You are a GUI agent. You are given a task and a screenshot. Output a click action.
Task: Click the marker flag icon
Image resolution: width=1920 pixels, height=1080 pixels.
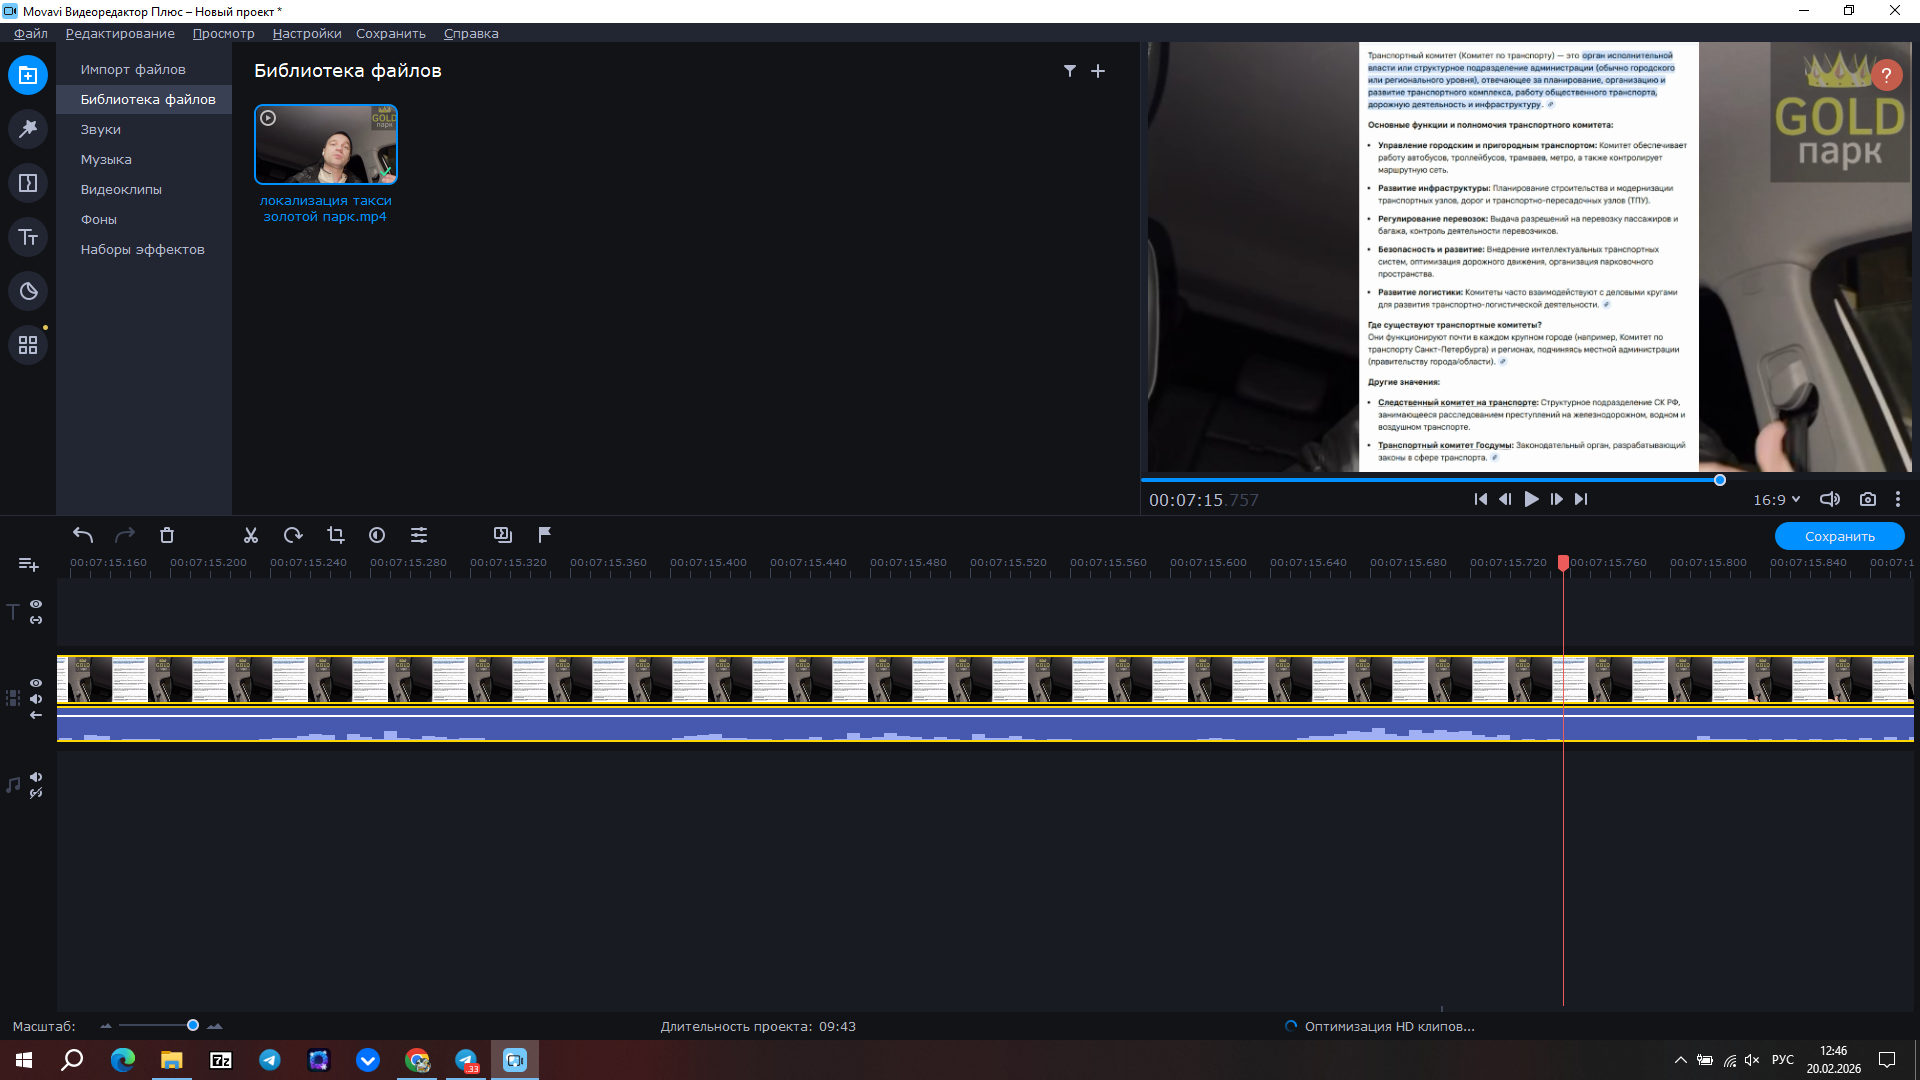(x=544, y=535)
